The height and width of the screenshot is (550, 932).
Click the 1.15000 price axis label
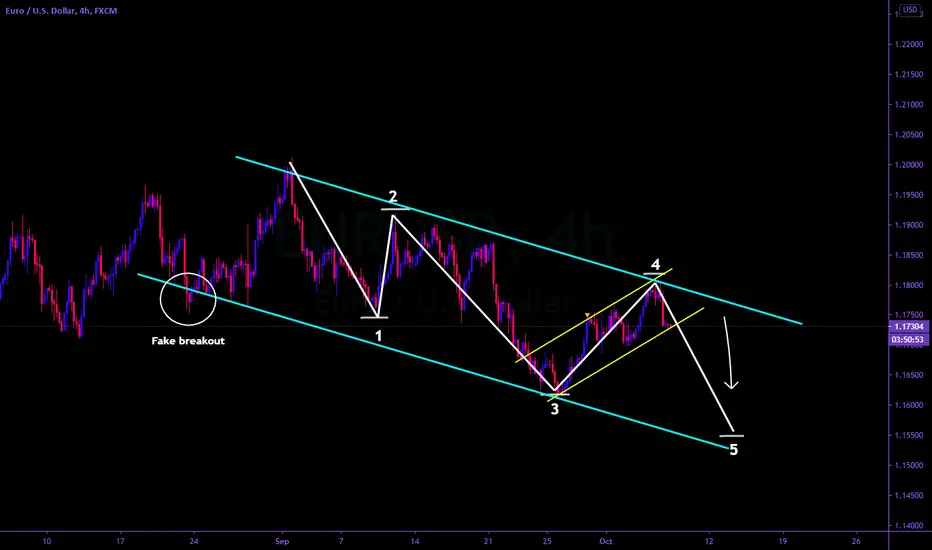(x=909, y=465)
